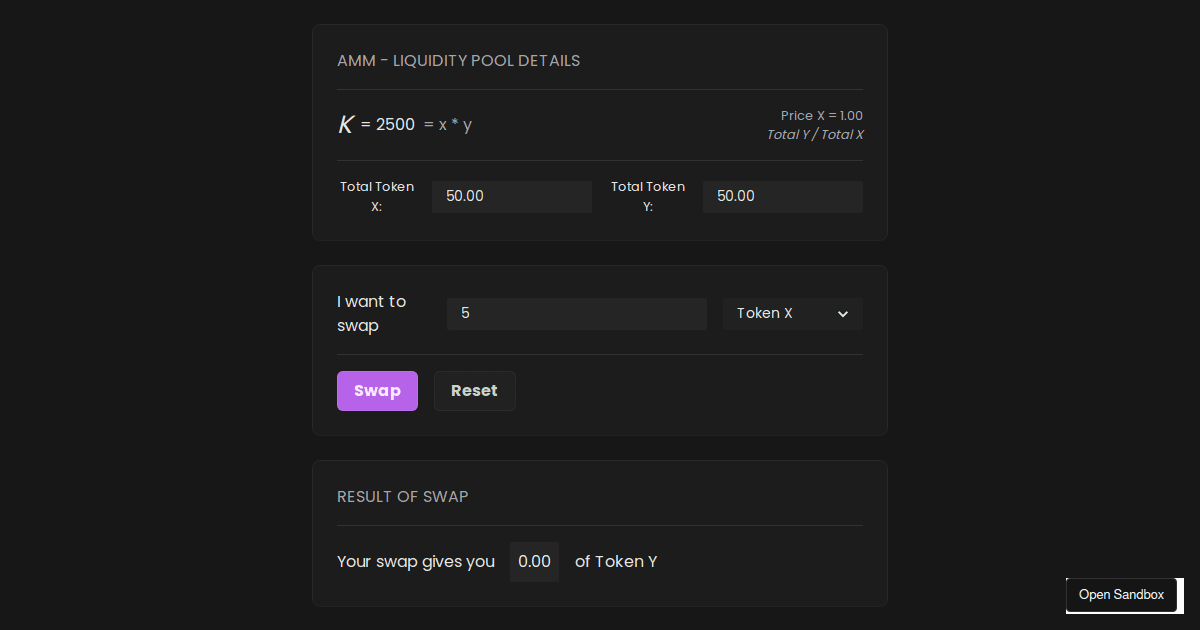Click the chevron on the token selector
This screenshot has height=630, width=1200.
pyautogui.click(x=844, y=313)
